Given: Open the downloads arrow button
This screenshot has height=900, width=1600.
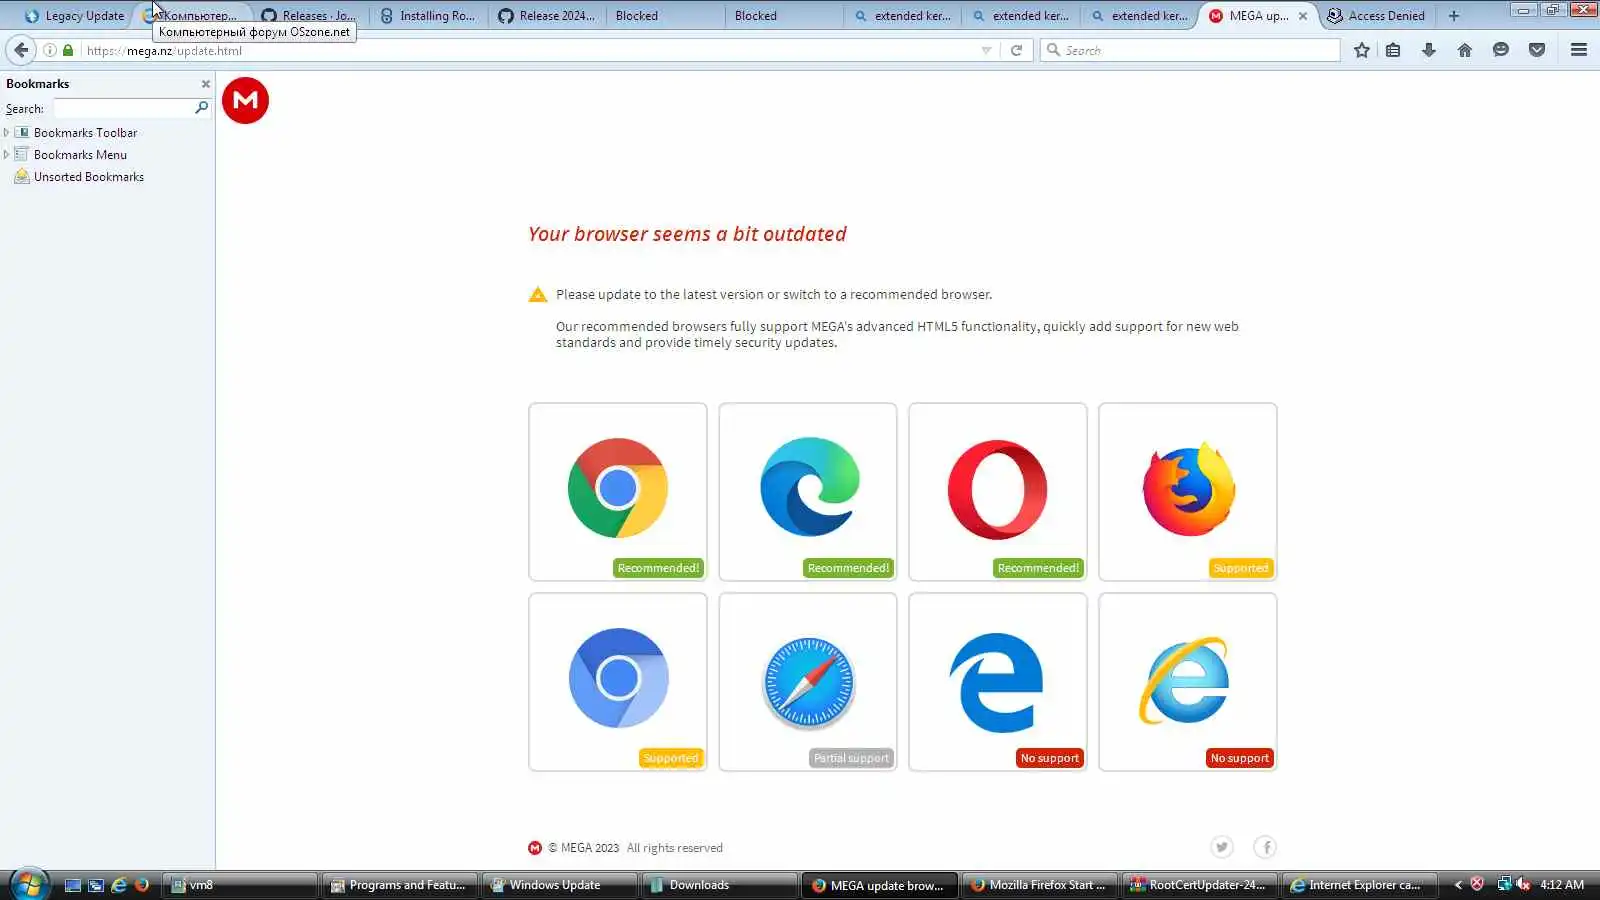Looking at the screenshot, I should click(1429, 50).
